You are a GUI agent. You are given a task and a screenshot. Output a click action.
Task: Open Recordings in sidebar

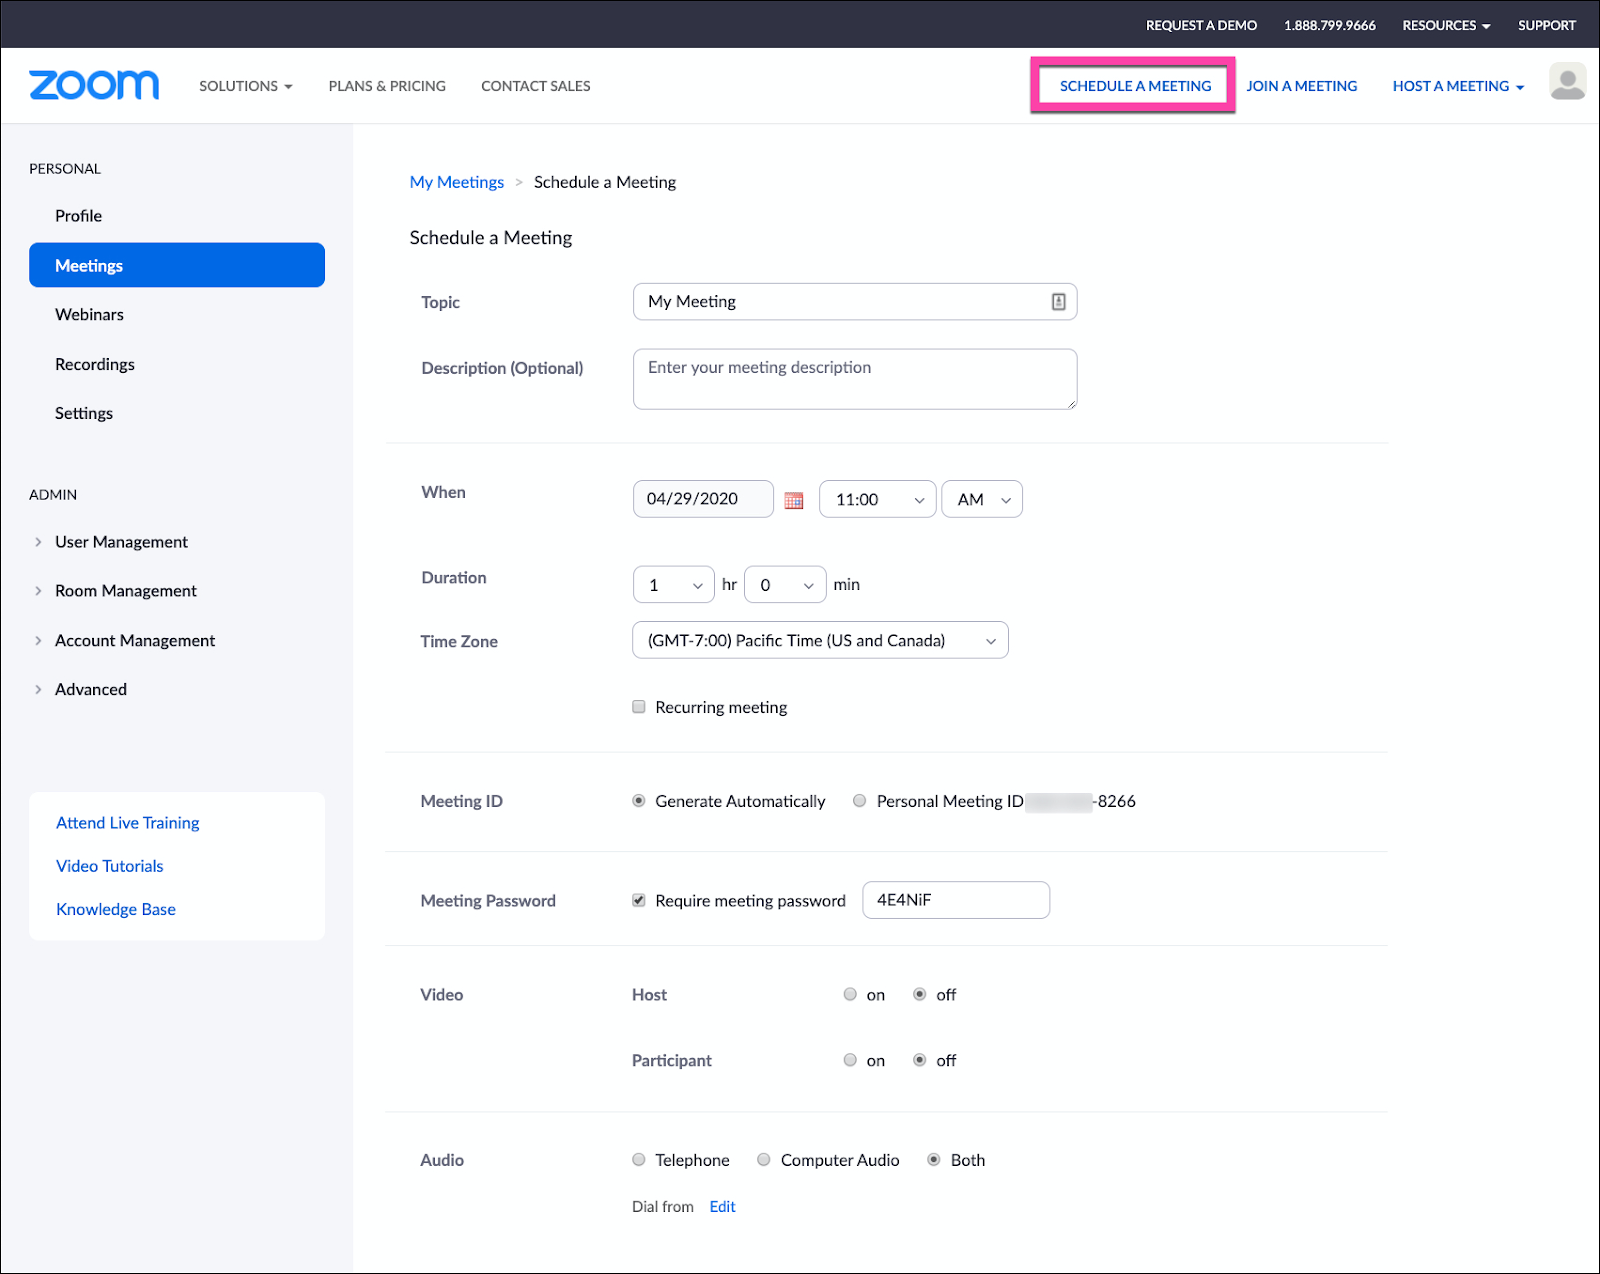pos(95,364)
